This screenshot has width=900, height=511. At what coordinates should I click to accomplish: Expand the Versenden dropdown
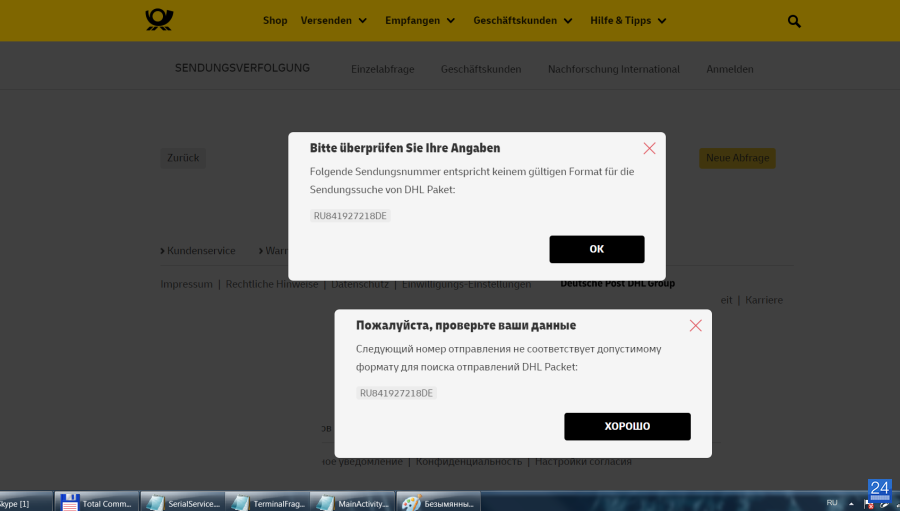333,21
